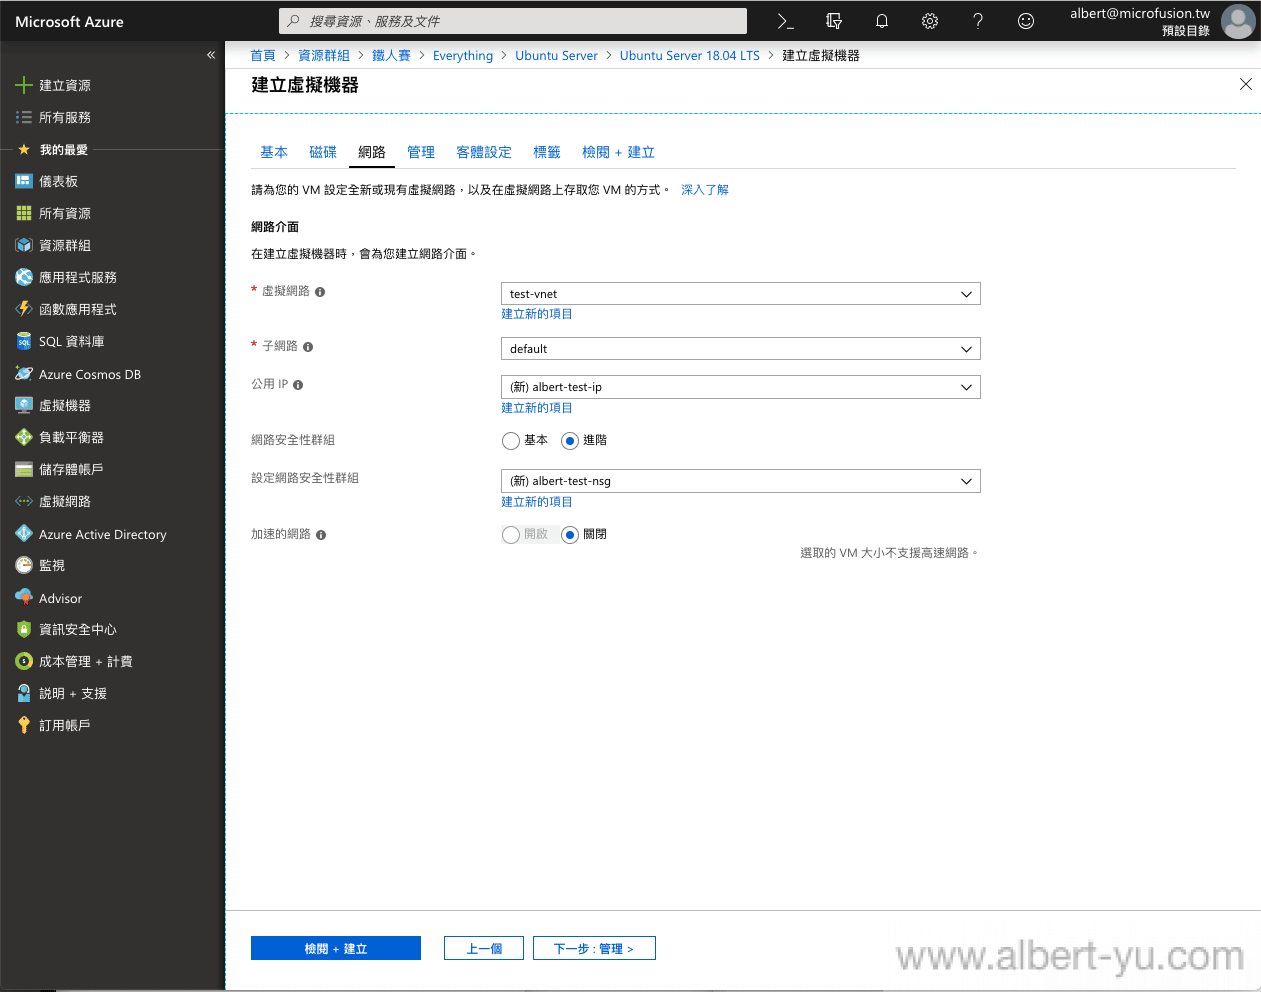Open Cloud Shell from the top bar

pos(785,21)
